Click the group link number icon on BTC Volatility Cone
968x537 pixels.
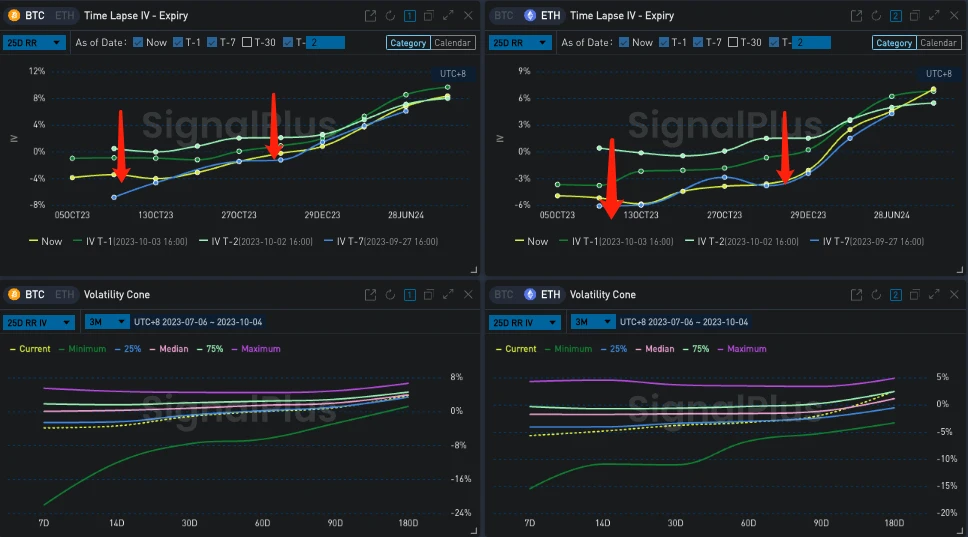click(x=410, y=295)
